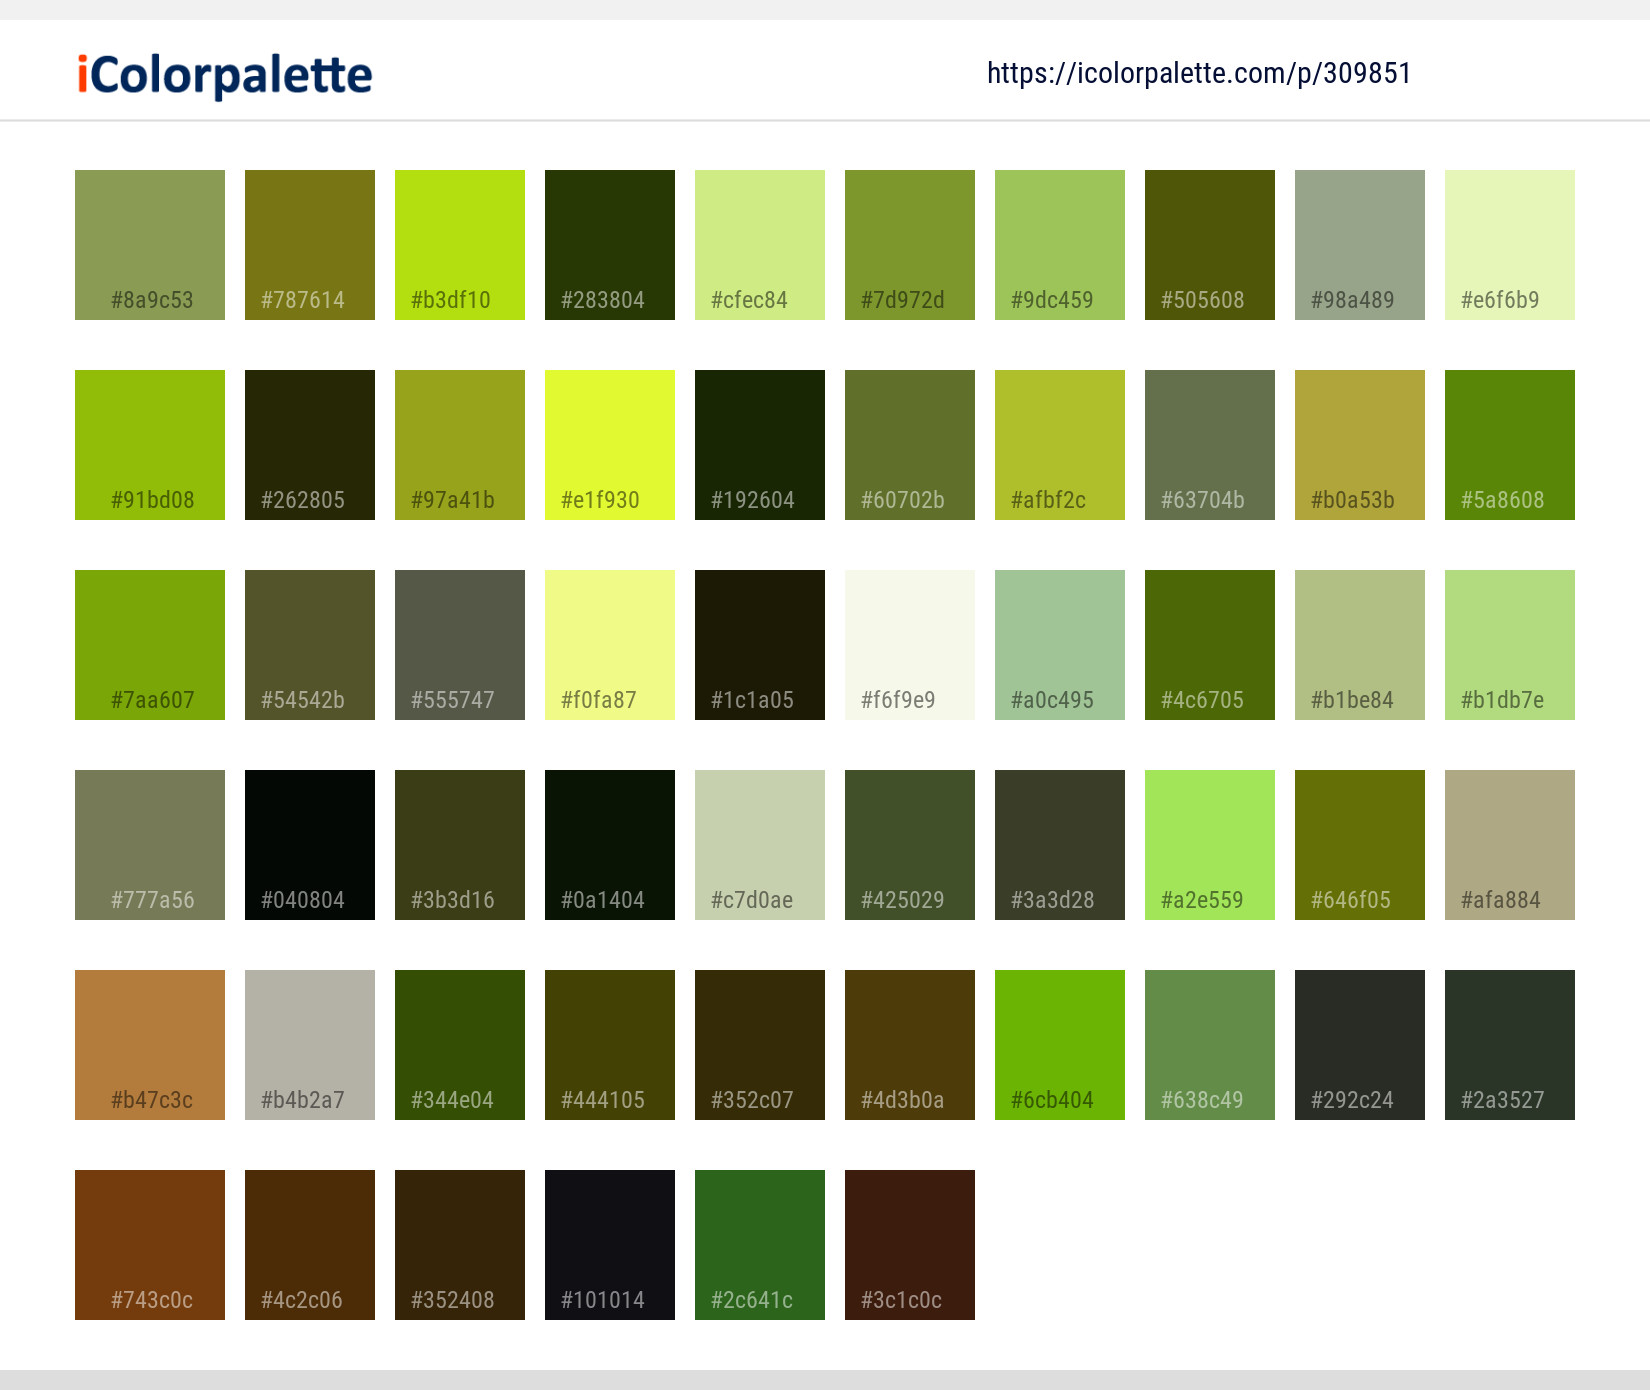The width and height of the screenshot is (1650, 1390).
Task: Choose the #b1be84 swatch
Action: [x=1360, y=645]
